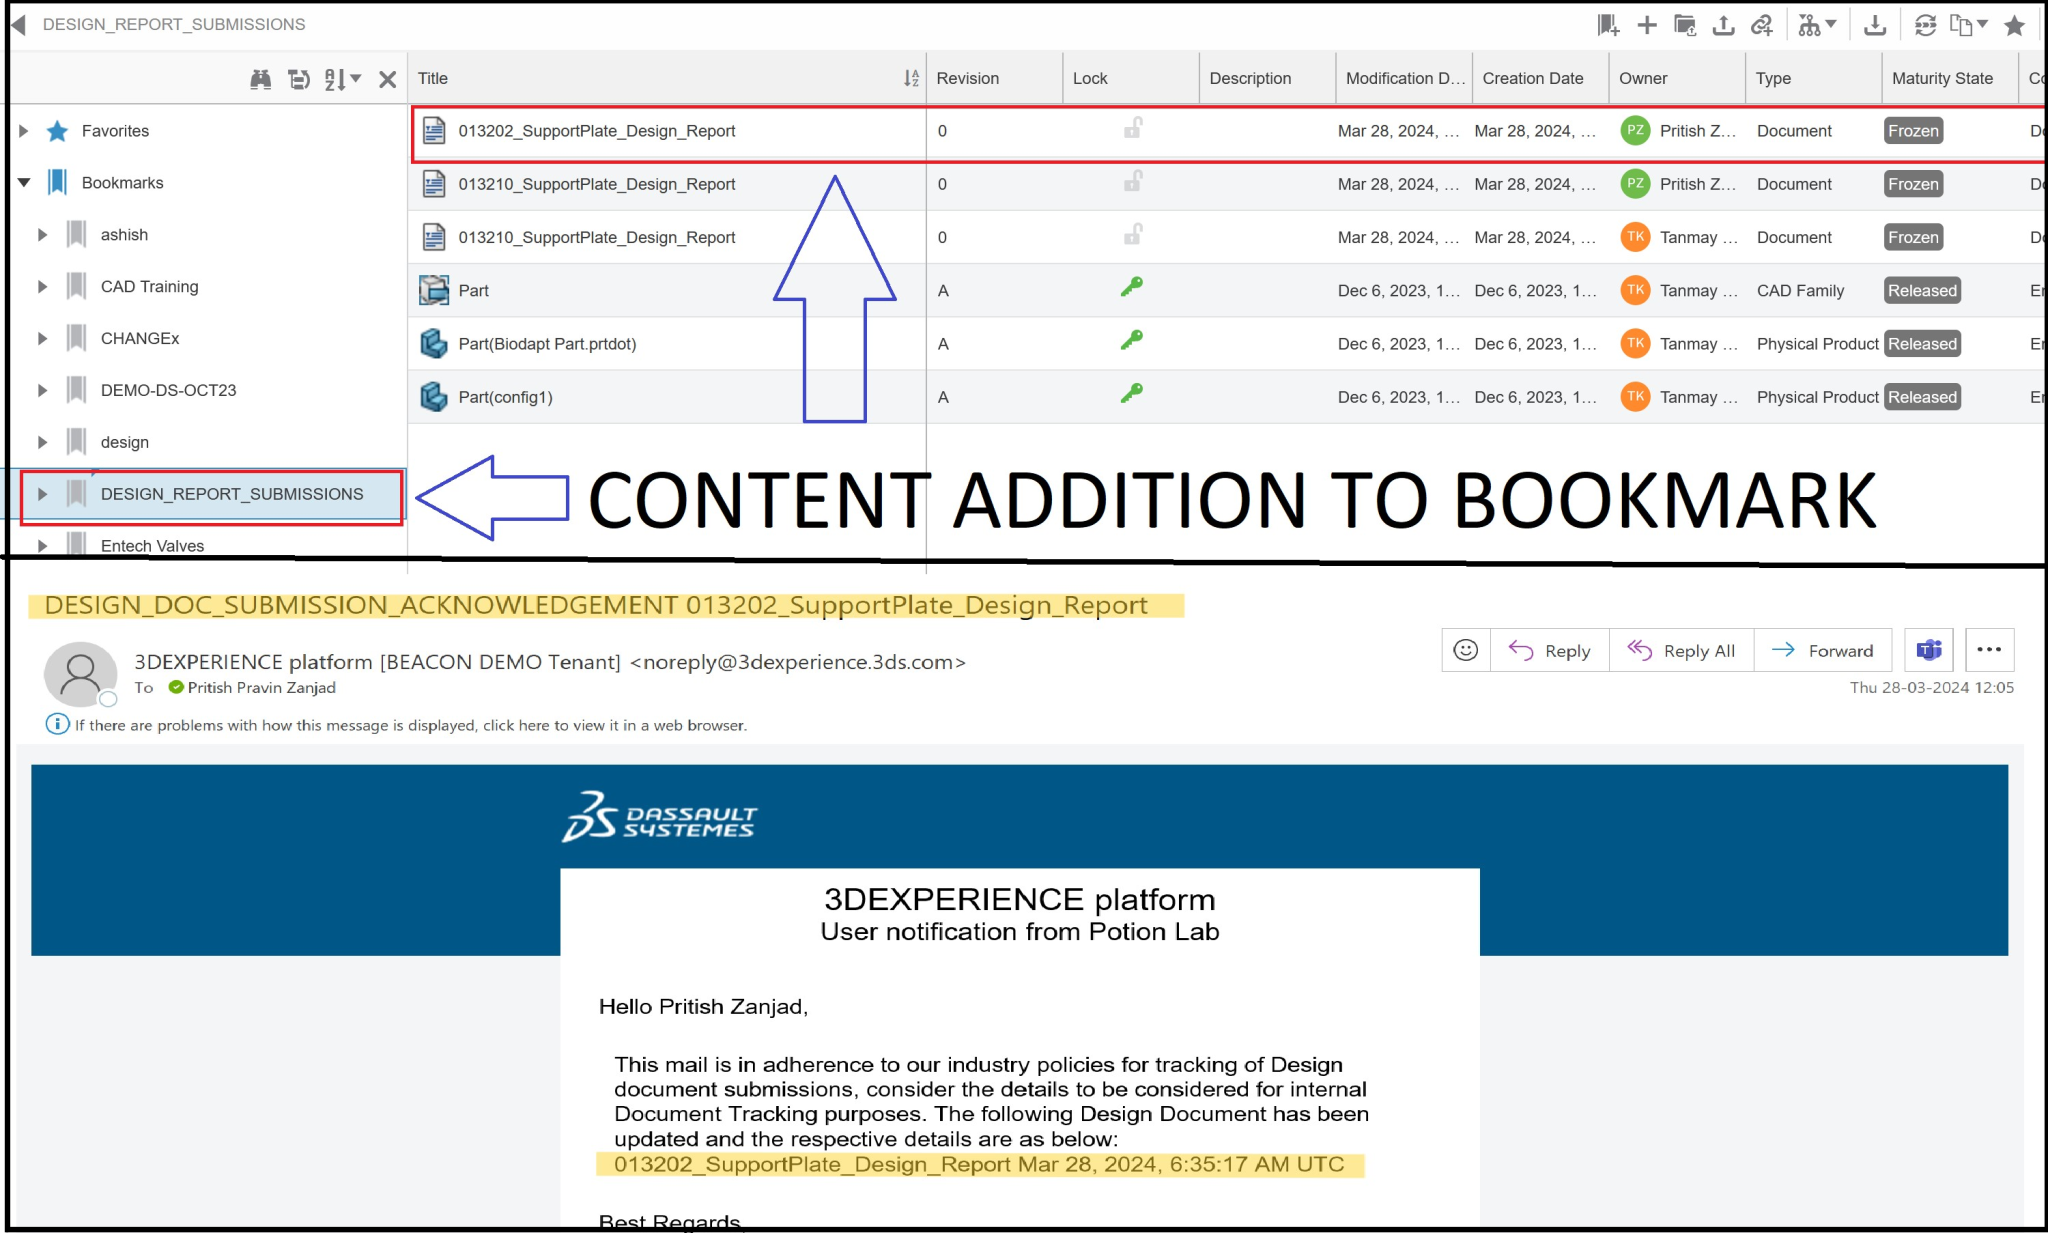Sort by Lock column header
The height and width of the screenshot is (1233, 2048).
point(1090,79)
